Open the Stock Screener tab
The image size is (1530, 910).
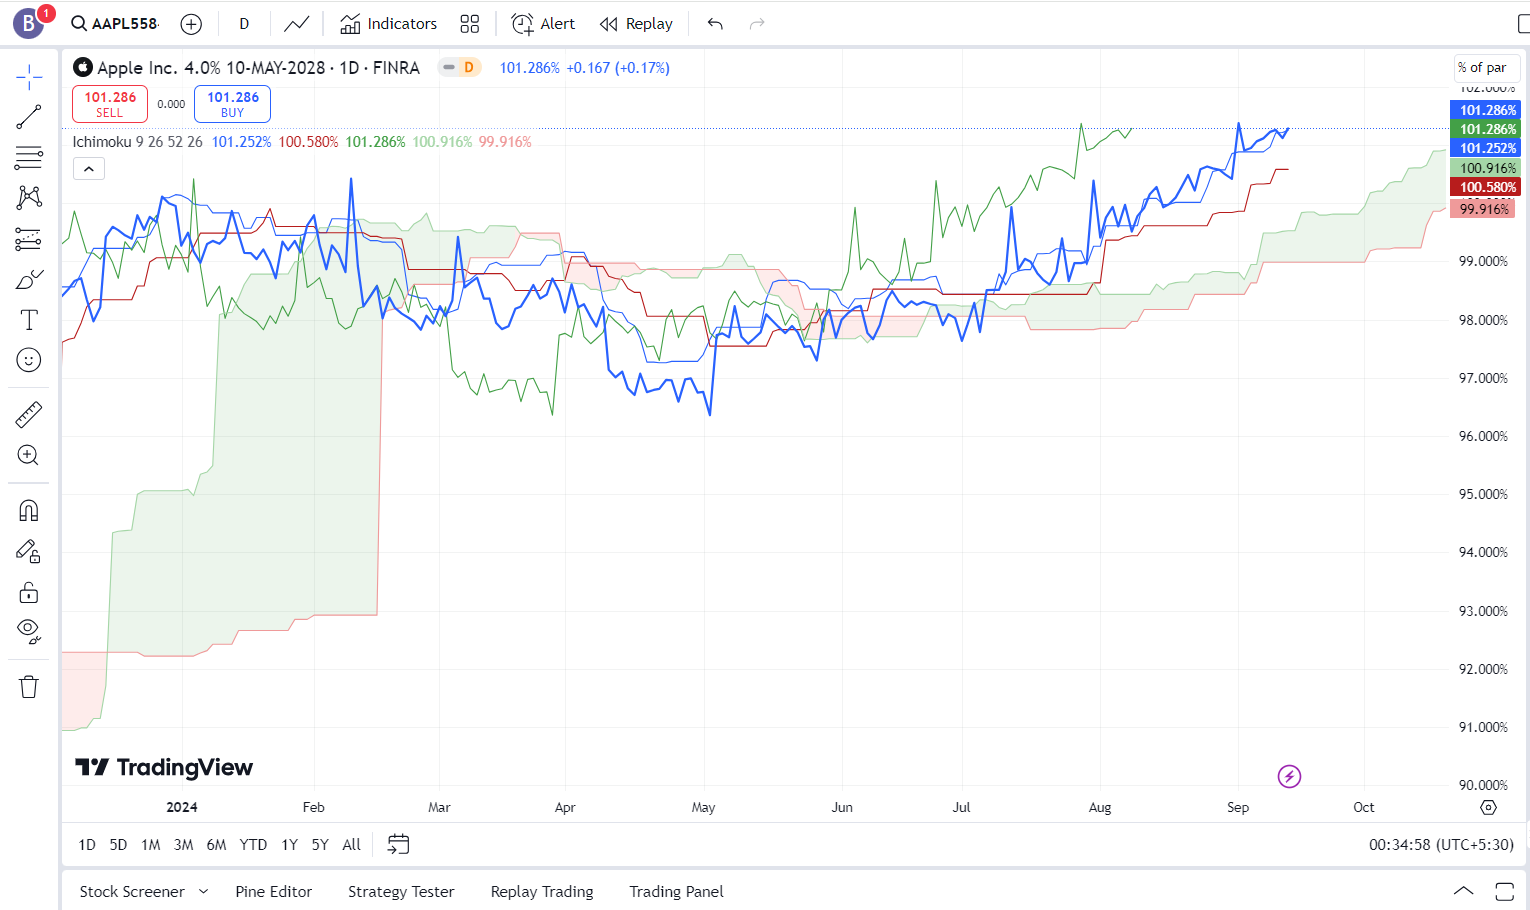pyautogui.click(x=132, y=892)
